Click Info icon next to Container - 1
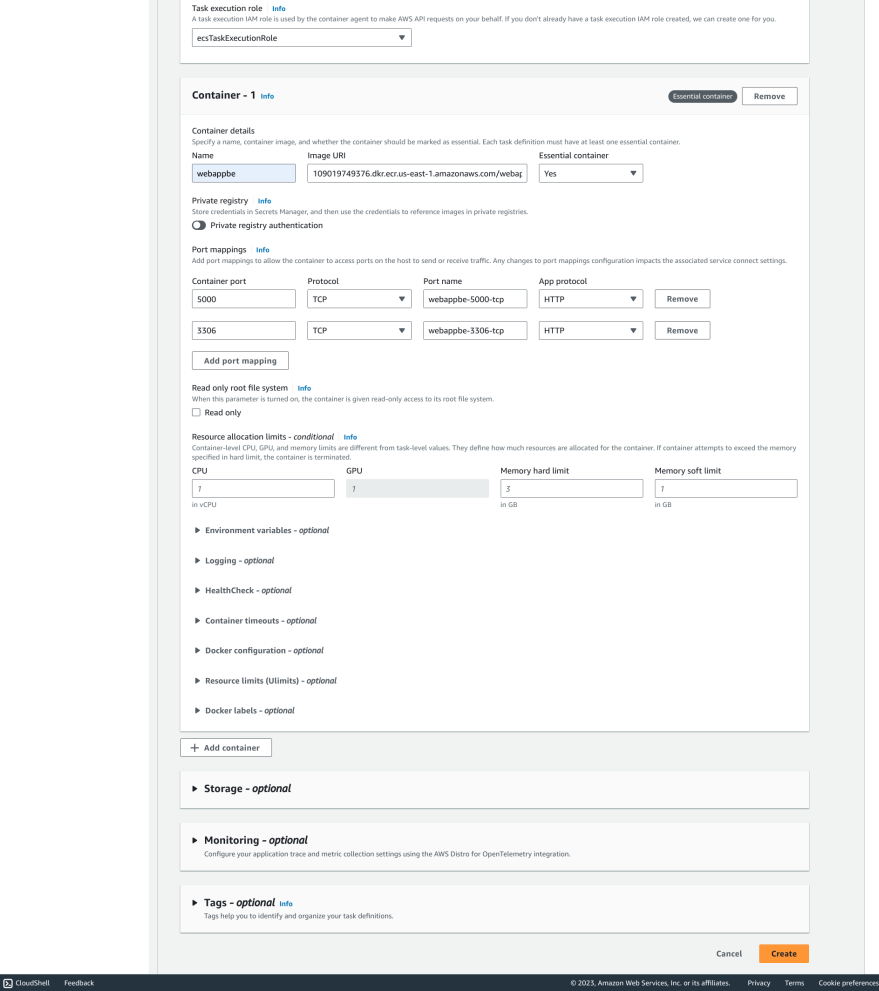Screen dimensions: 879x991 267,97
